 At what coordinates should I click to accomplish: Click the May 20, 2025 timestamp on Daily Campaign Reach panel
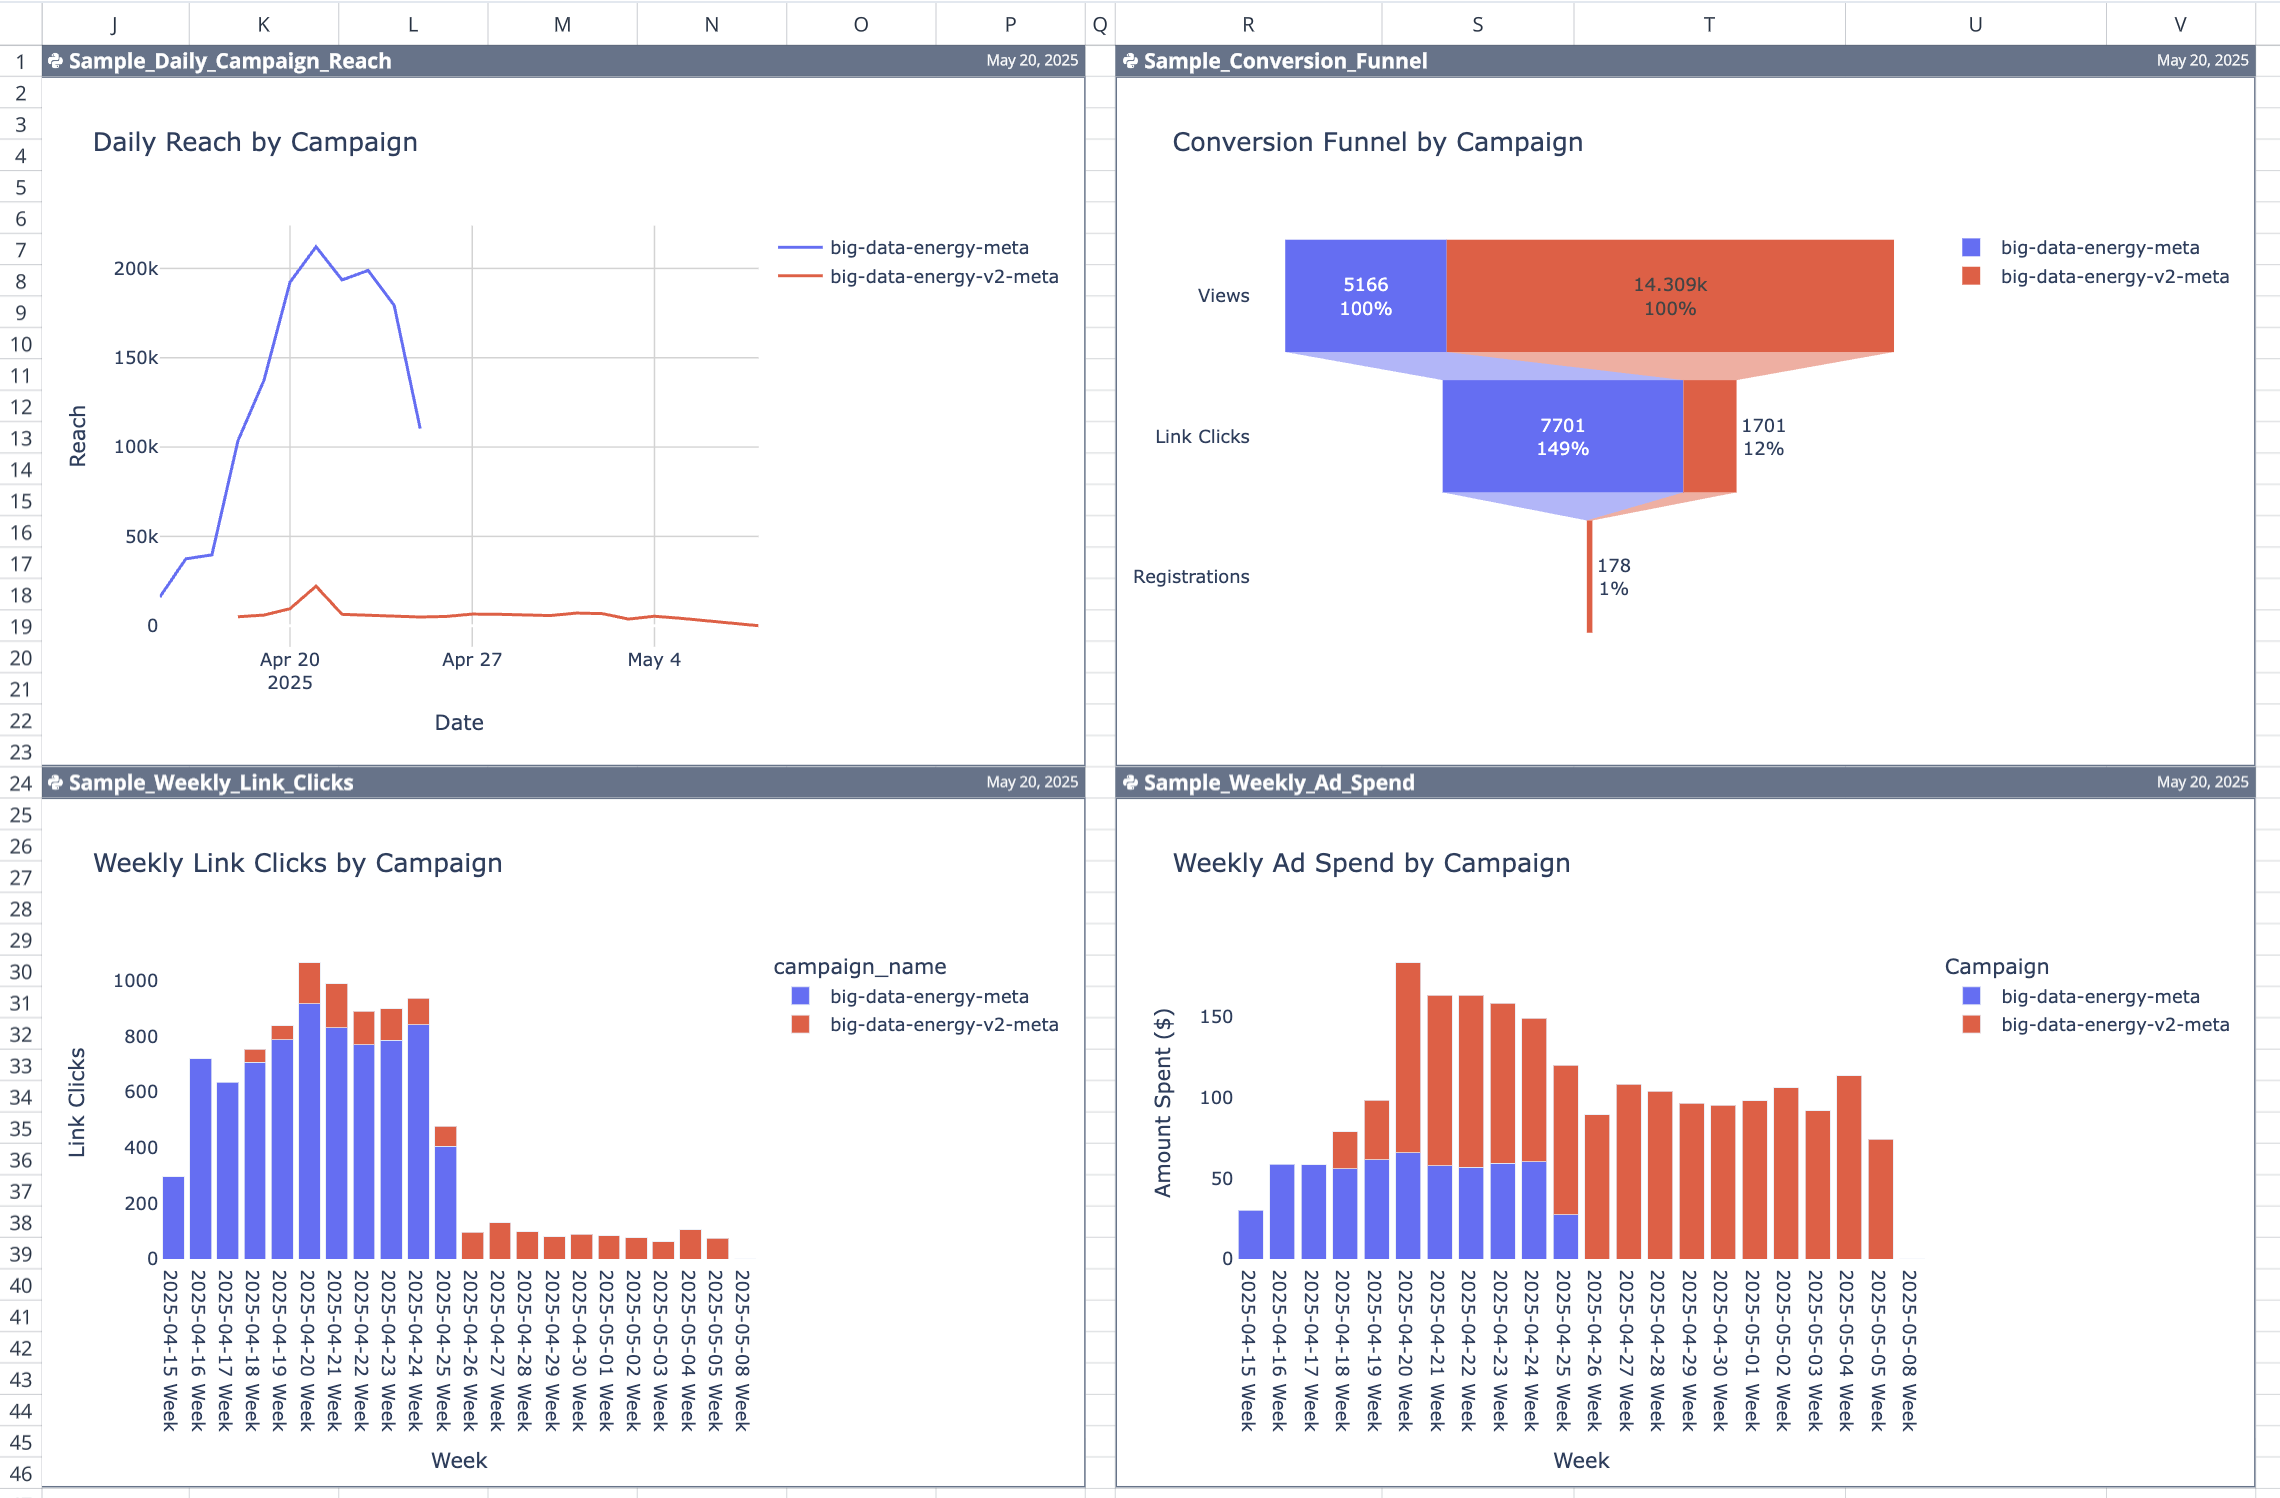click(x=1031, y=61)
